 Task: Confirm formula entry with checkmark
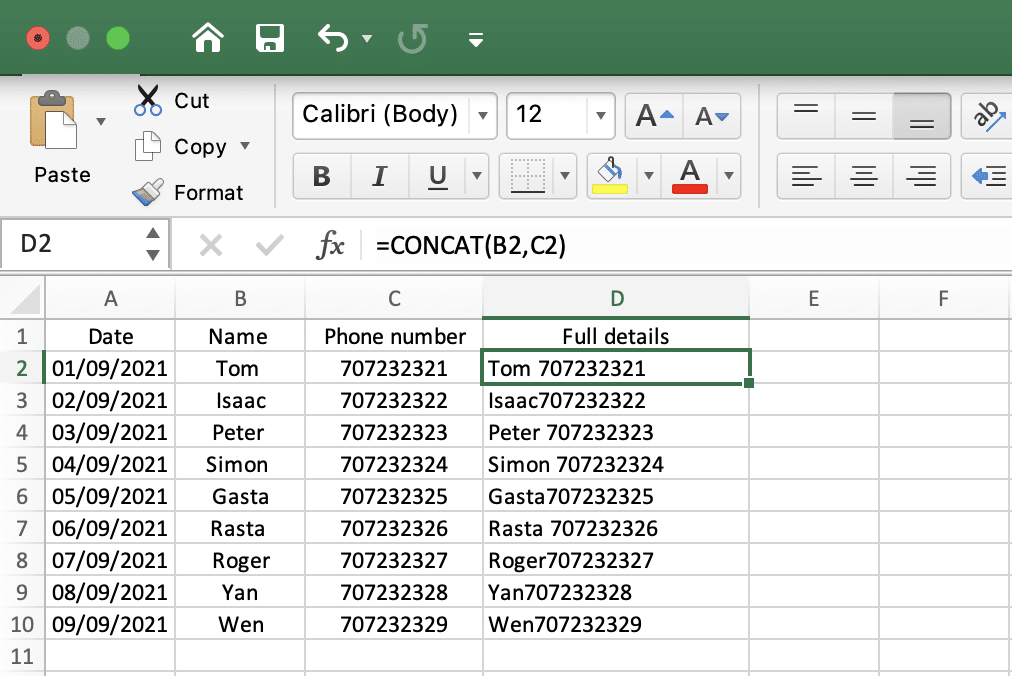pyautogui.click(x=269, y=245)
